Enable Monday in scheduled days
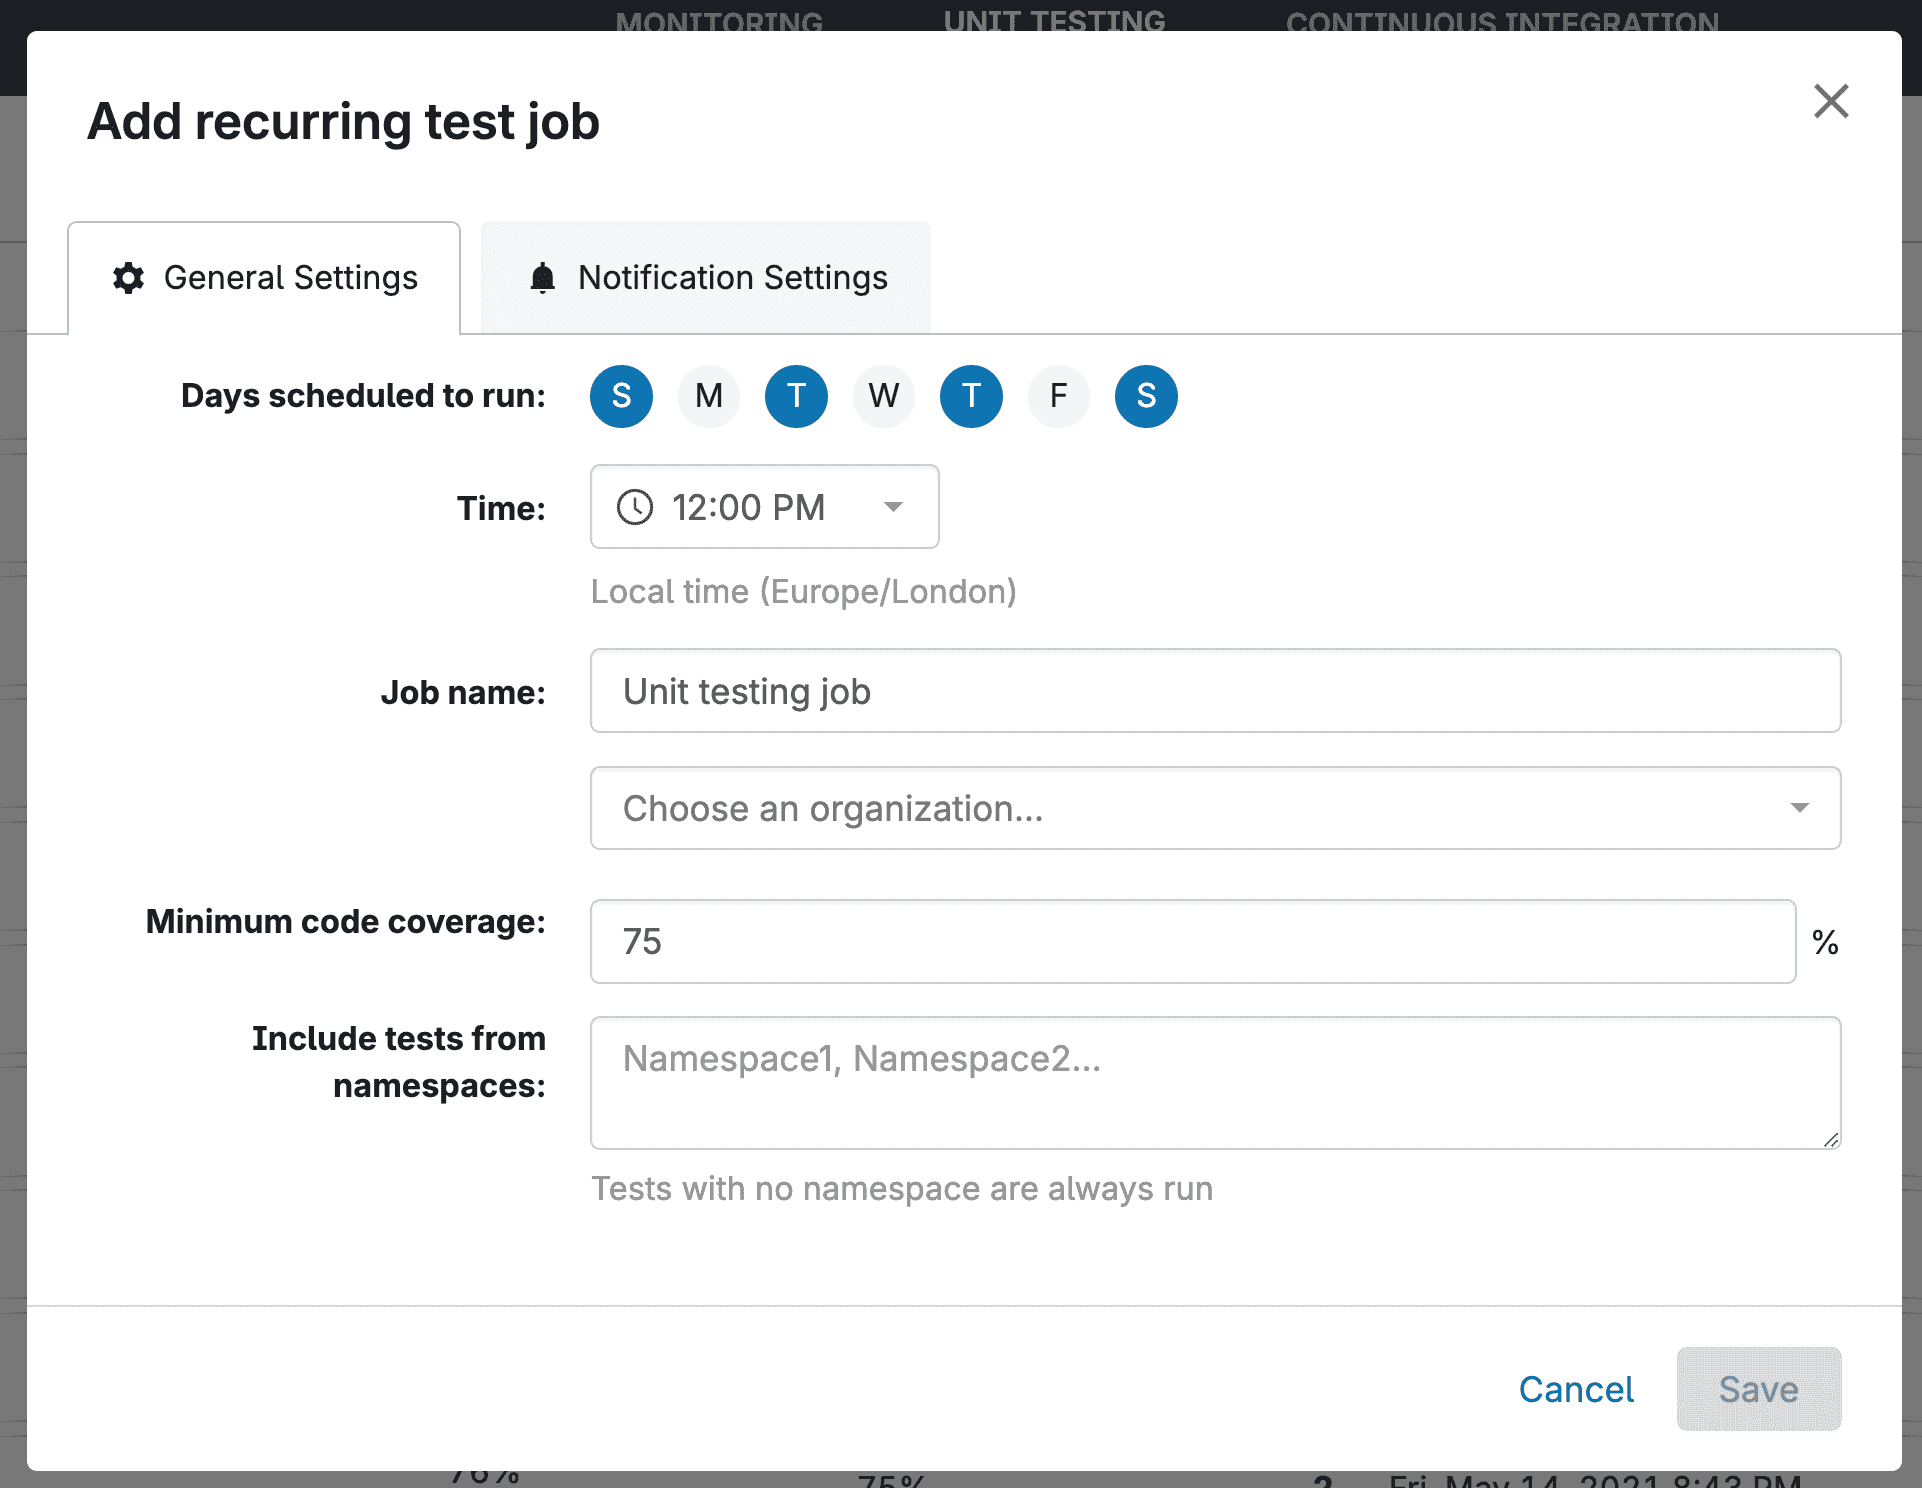The width and height of the screenshot is (1922, 1488). click(x=709, y=396)
